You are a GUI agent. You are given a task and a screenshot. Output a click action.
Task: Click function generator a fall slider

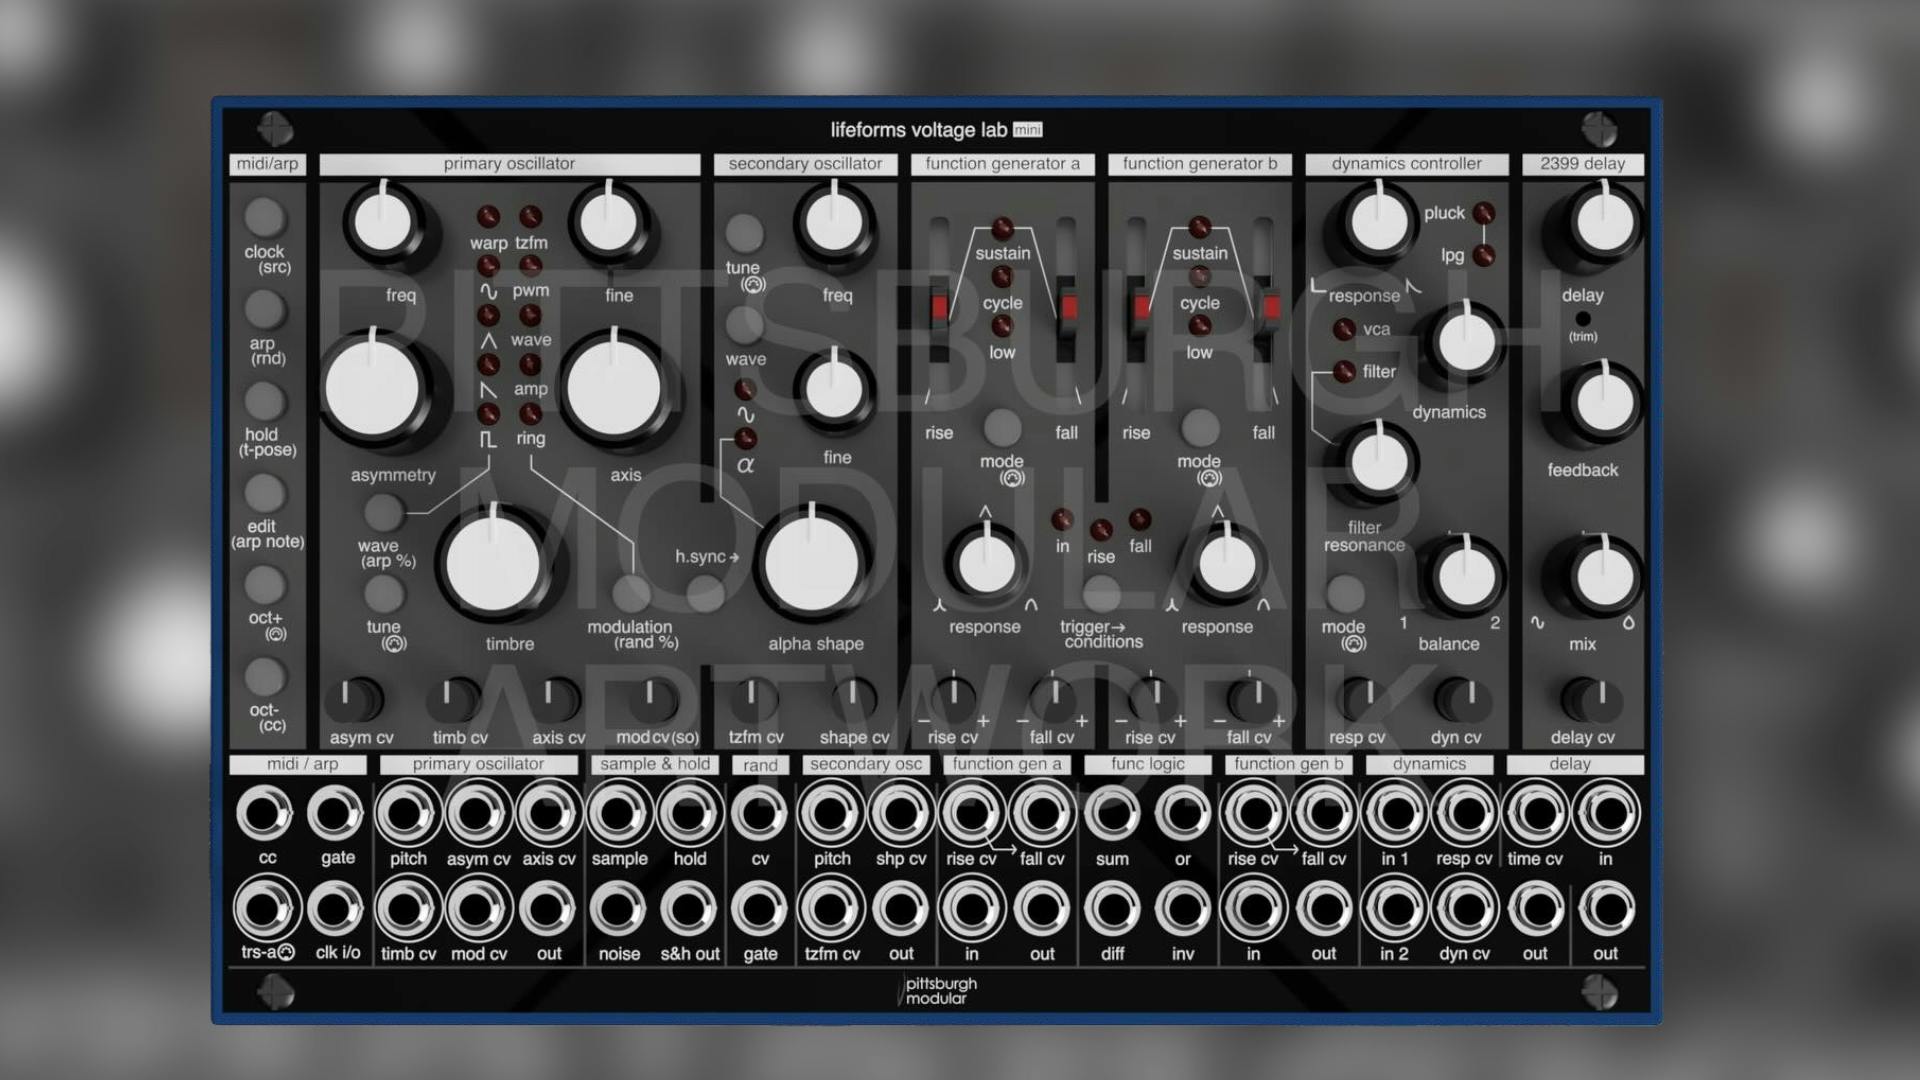click(x=1068, y=305)
